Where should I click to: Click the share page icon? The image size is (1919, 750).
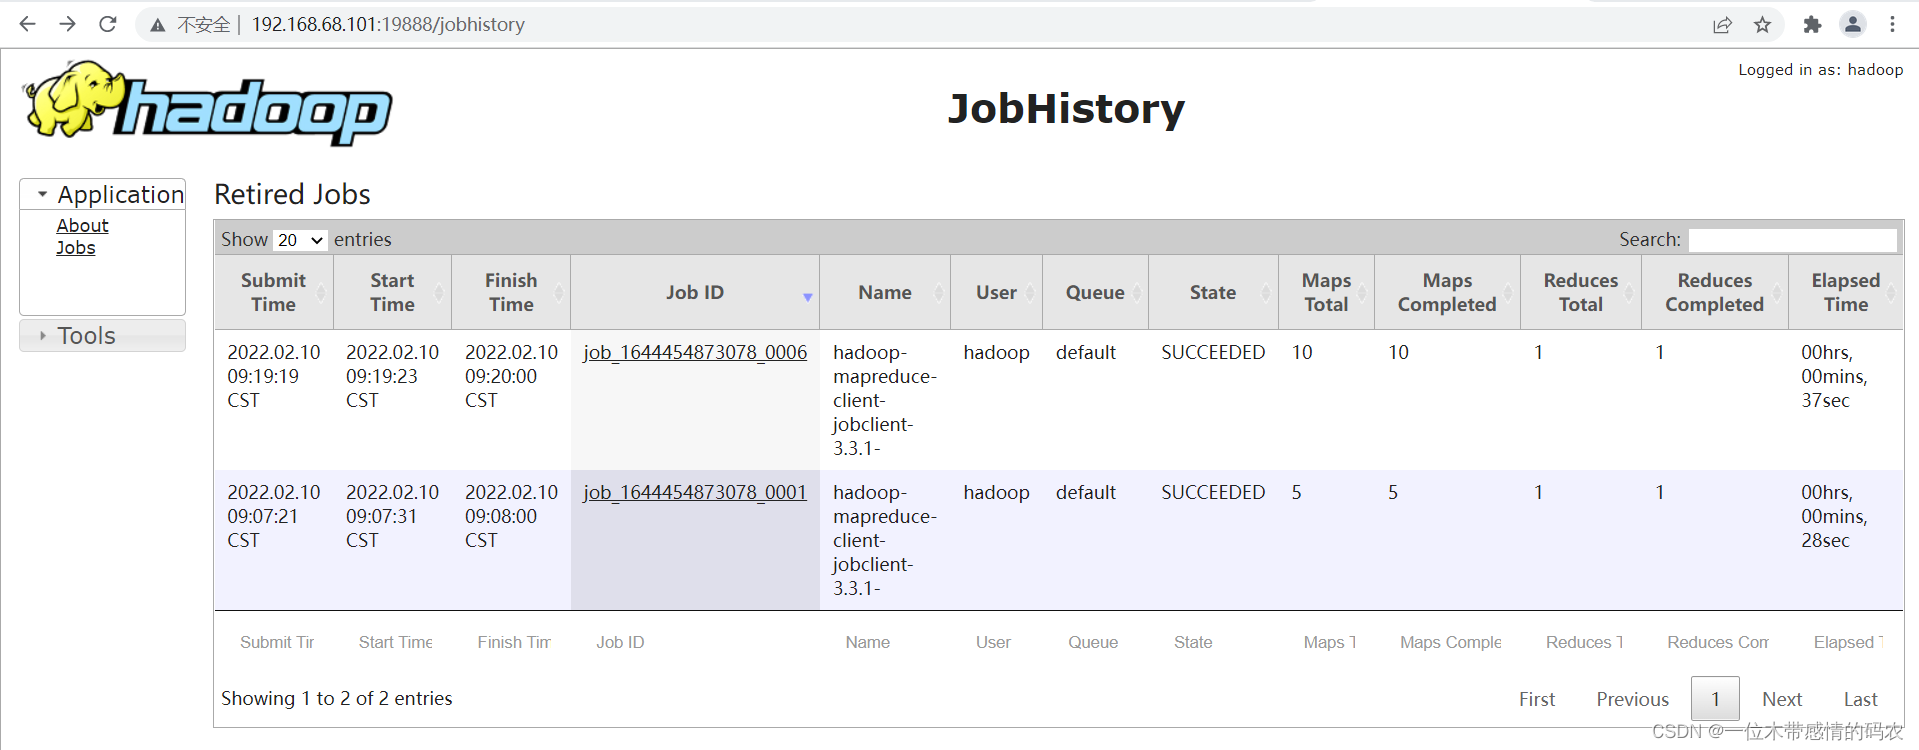[x=1722, y=25]
